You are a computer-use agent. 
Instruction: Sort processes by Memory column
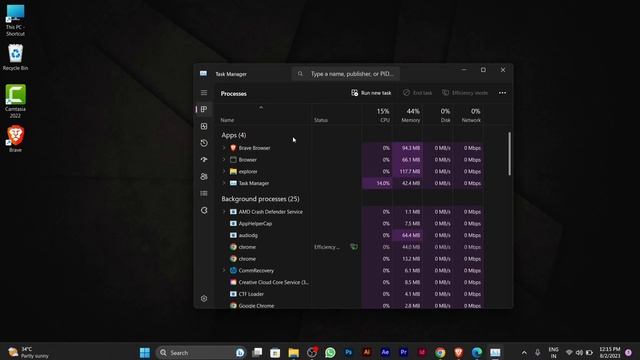[410, 115]
